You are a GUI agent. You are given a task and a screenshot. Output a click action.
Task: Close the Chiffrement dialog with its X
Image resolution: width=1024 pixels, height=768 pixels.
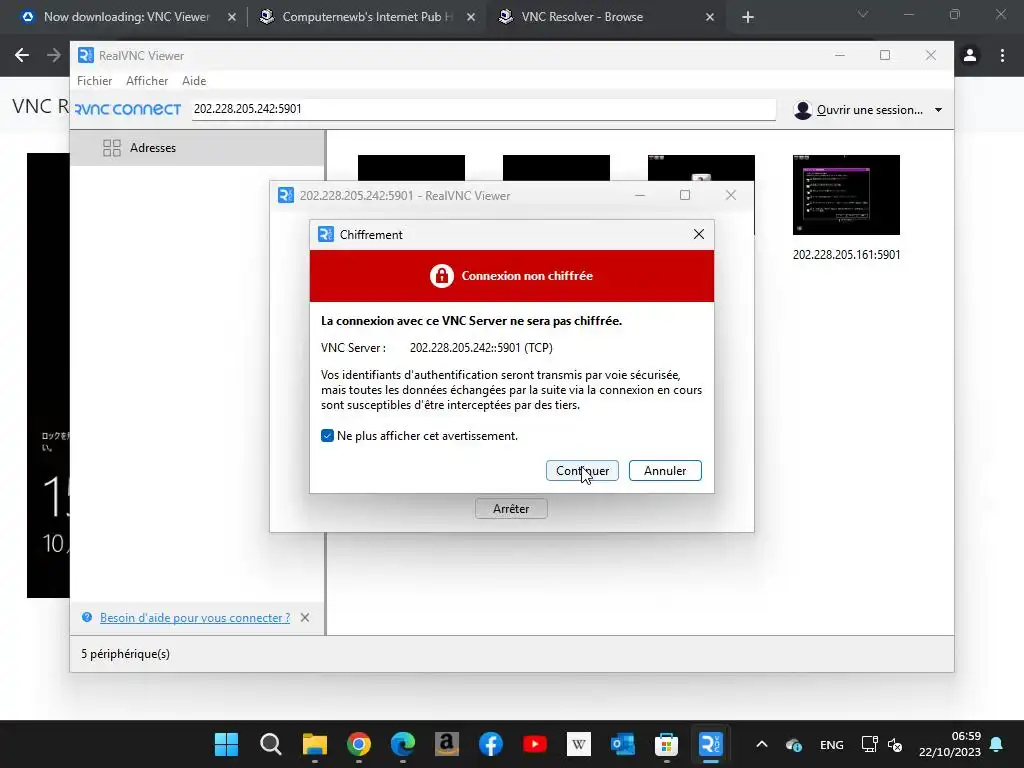point(699,234)
